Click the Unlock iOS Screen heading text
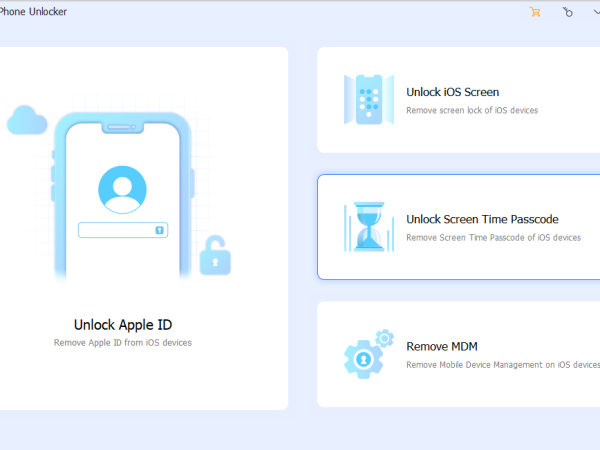 coord(453,92)
